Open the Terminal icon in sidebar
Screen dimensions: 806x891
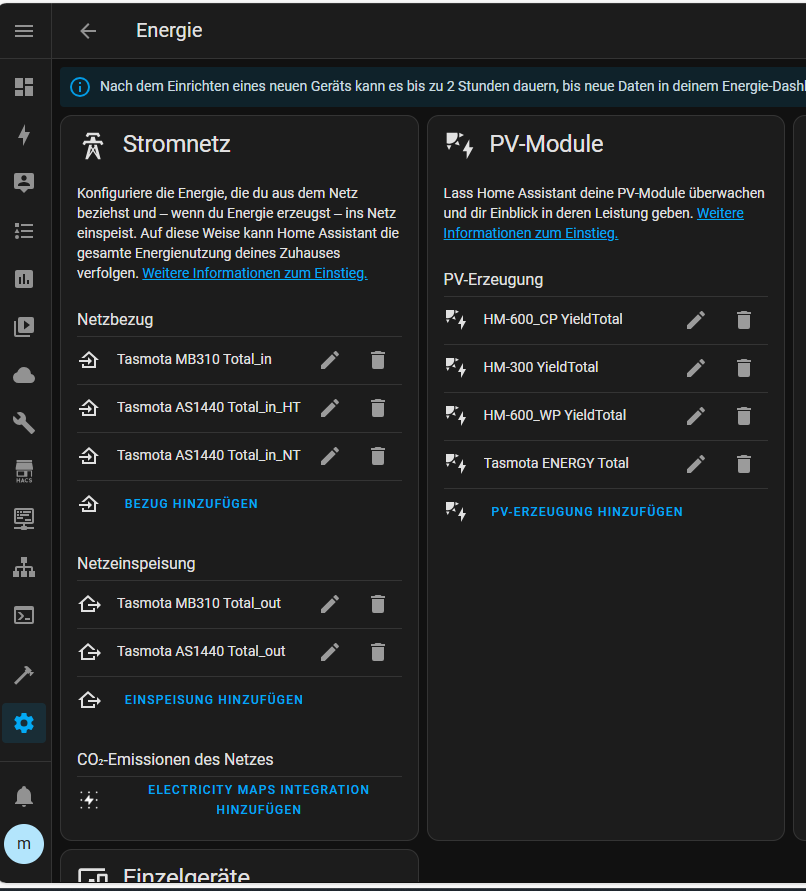24,615
